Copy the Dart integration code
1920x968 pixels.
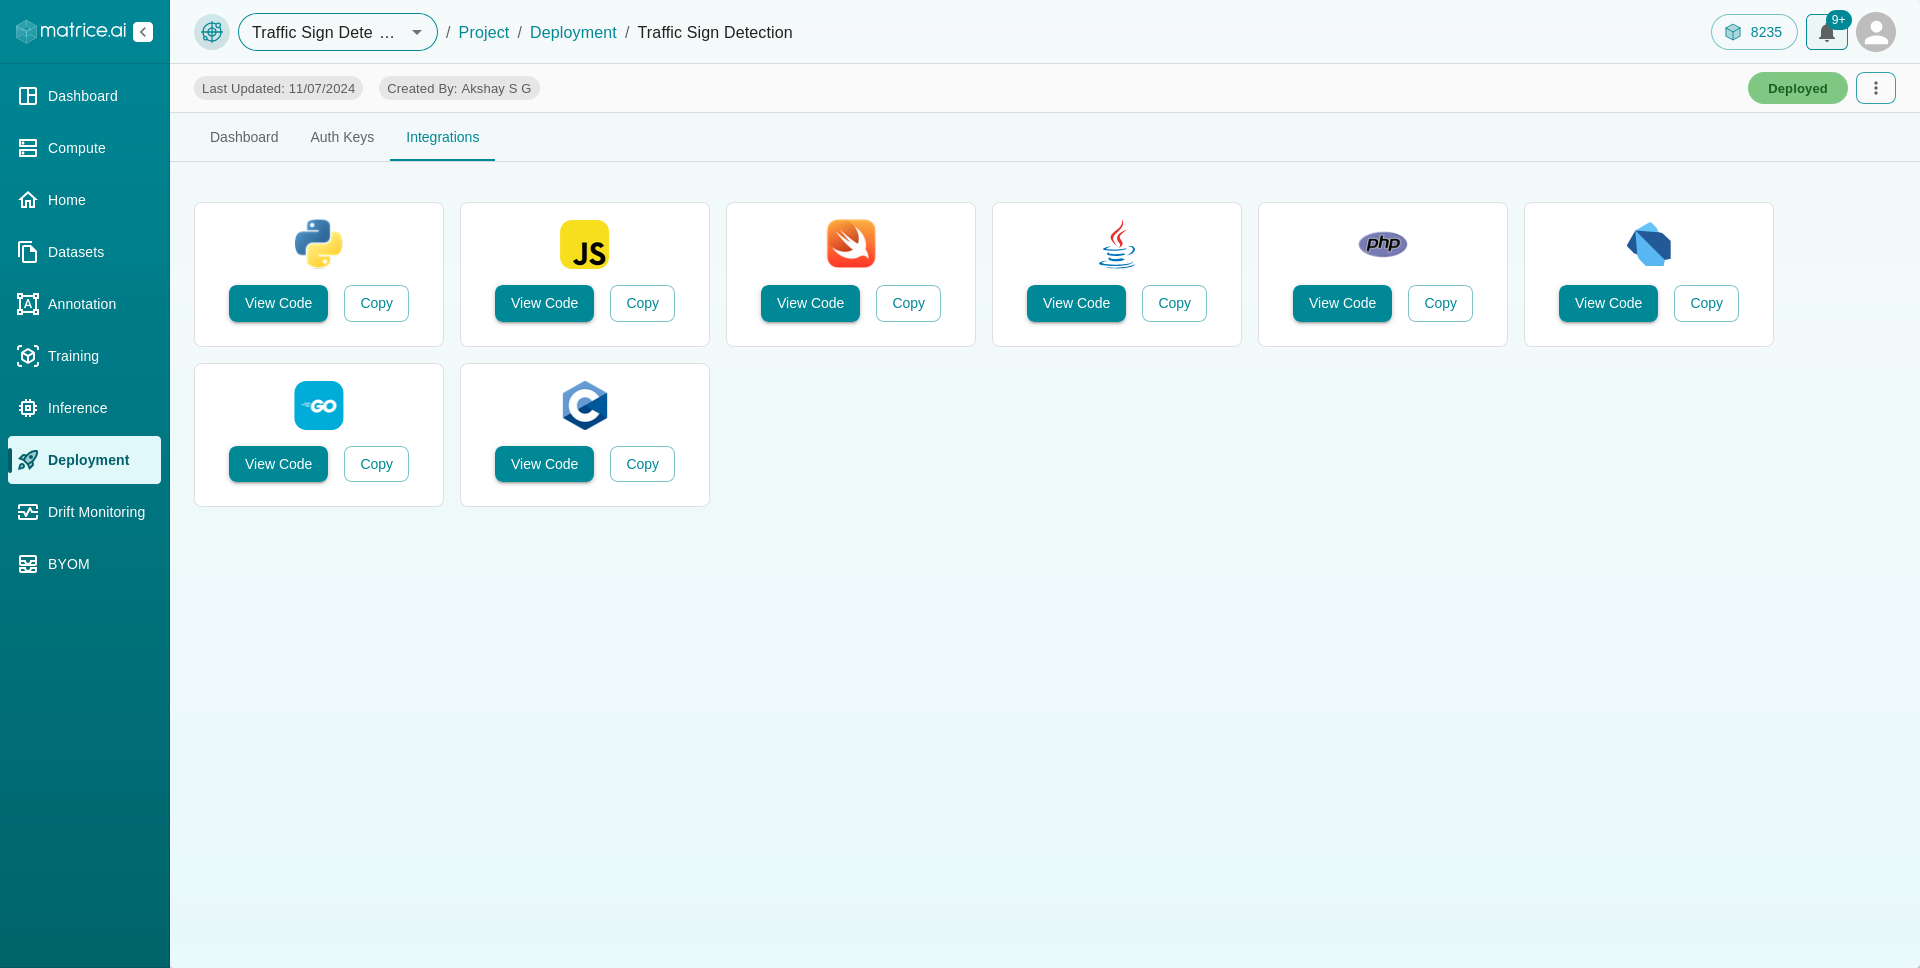click(x=1706, y=303)
